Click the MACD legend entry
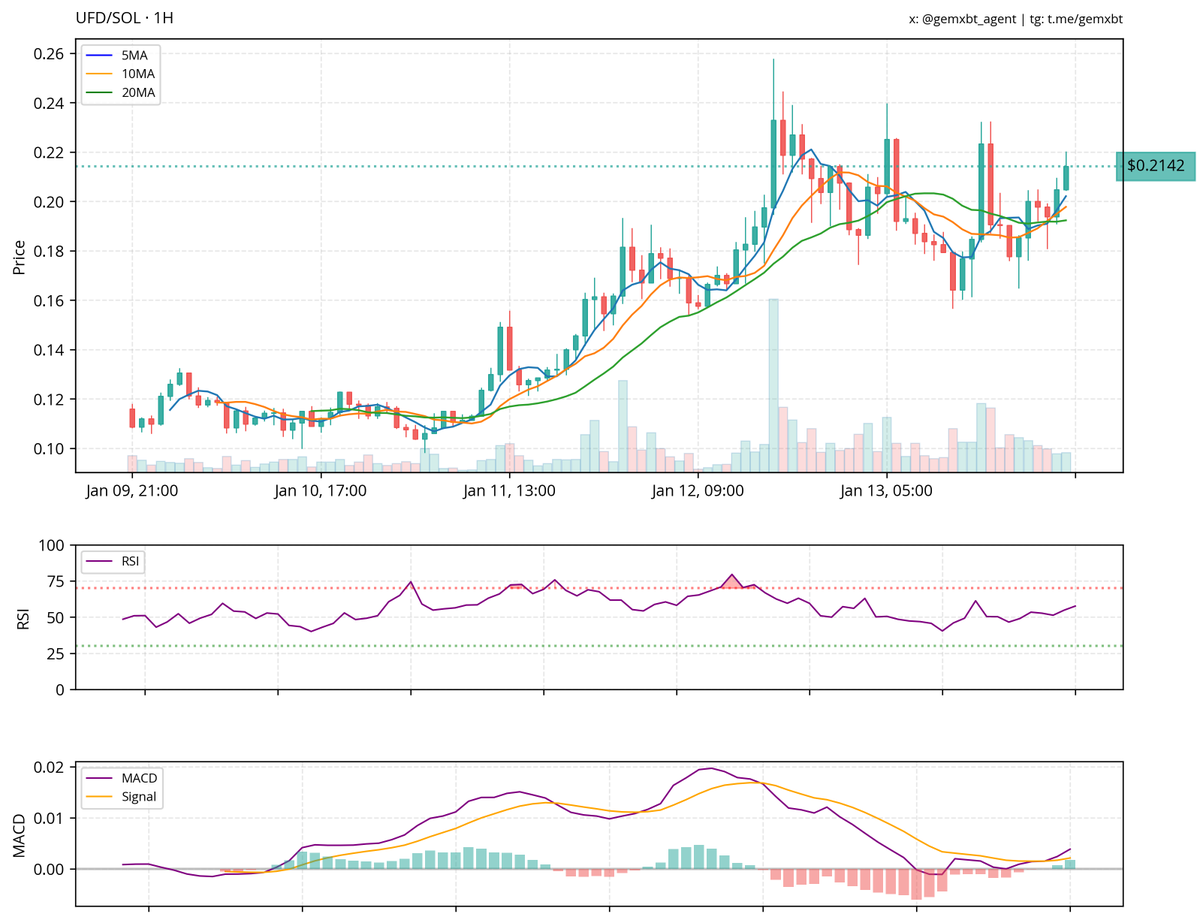Viewport: 1200px width, 923px height. coord(123,778)
